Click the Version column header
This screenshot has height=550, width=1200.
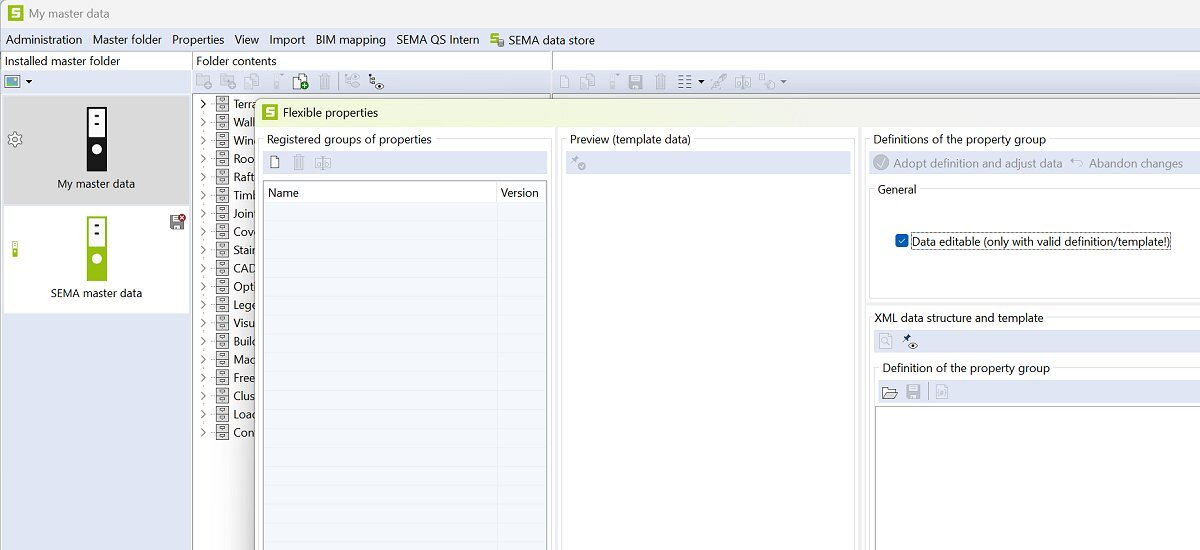pyautogui.click(x=520, y=193)
